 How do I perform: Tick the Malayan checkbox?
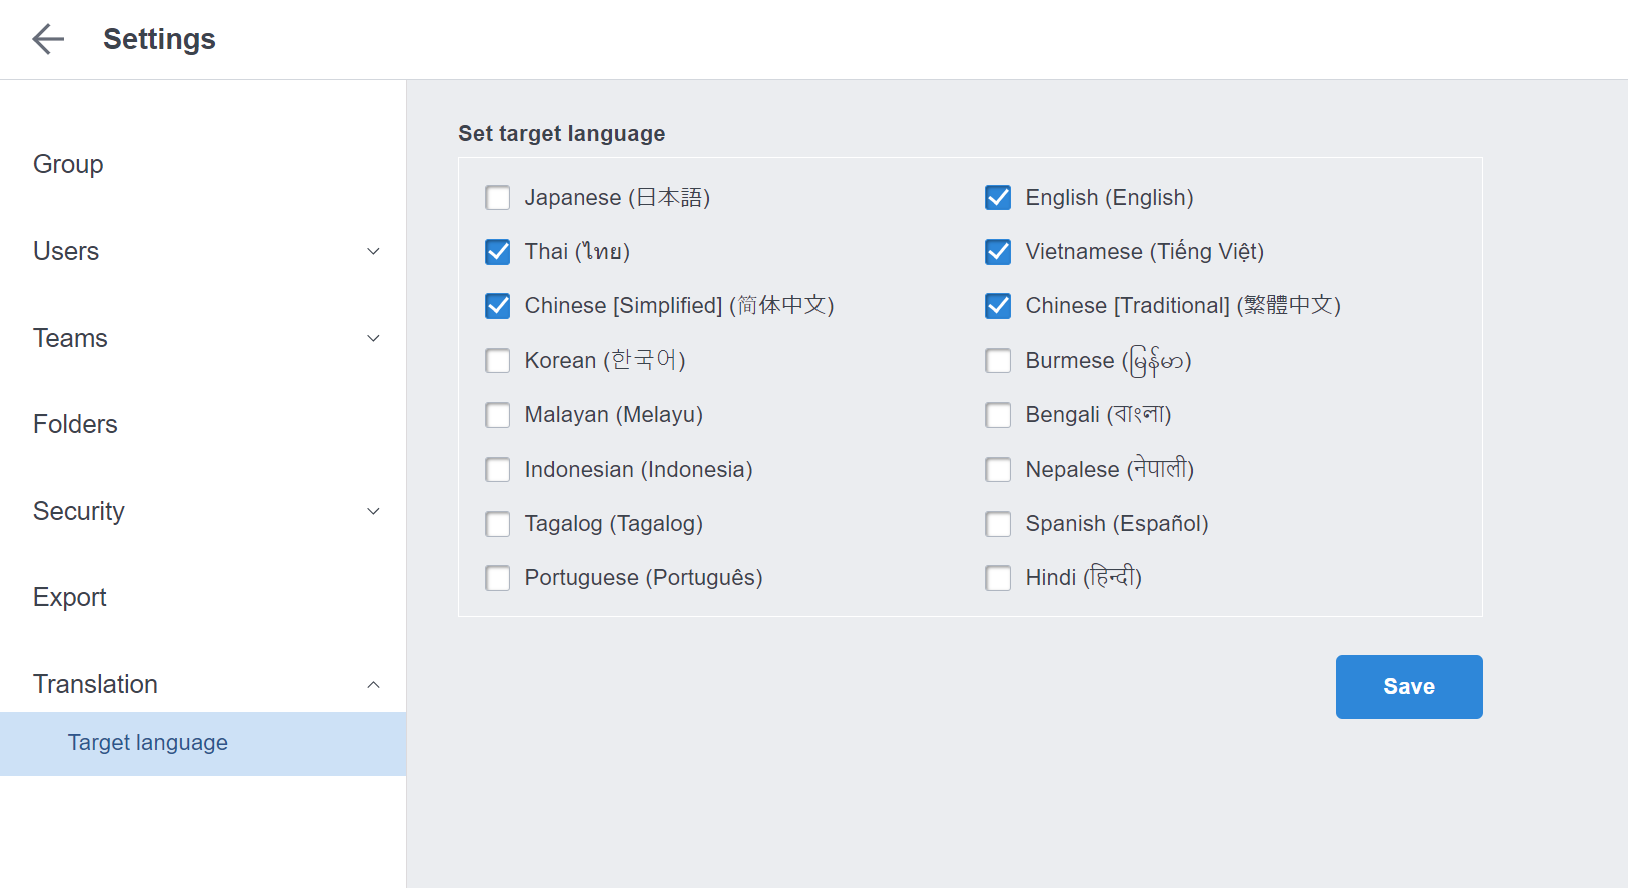[498, 415]
